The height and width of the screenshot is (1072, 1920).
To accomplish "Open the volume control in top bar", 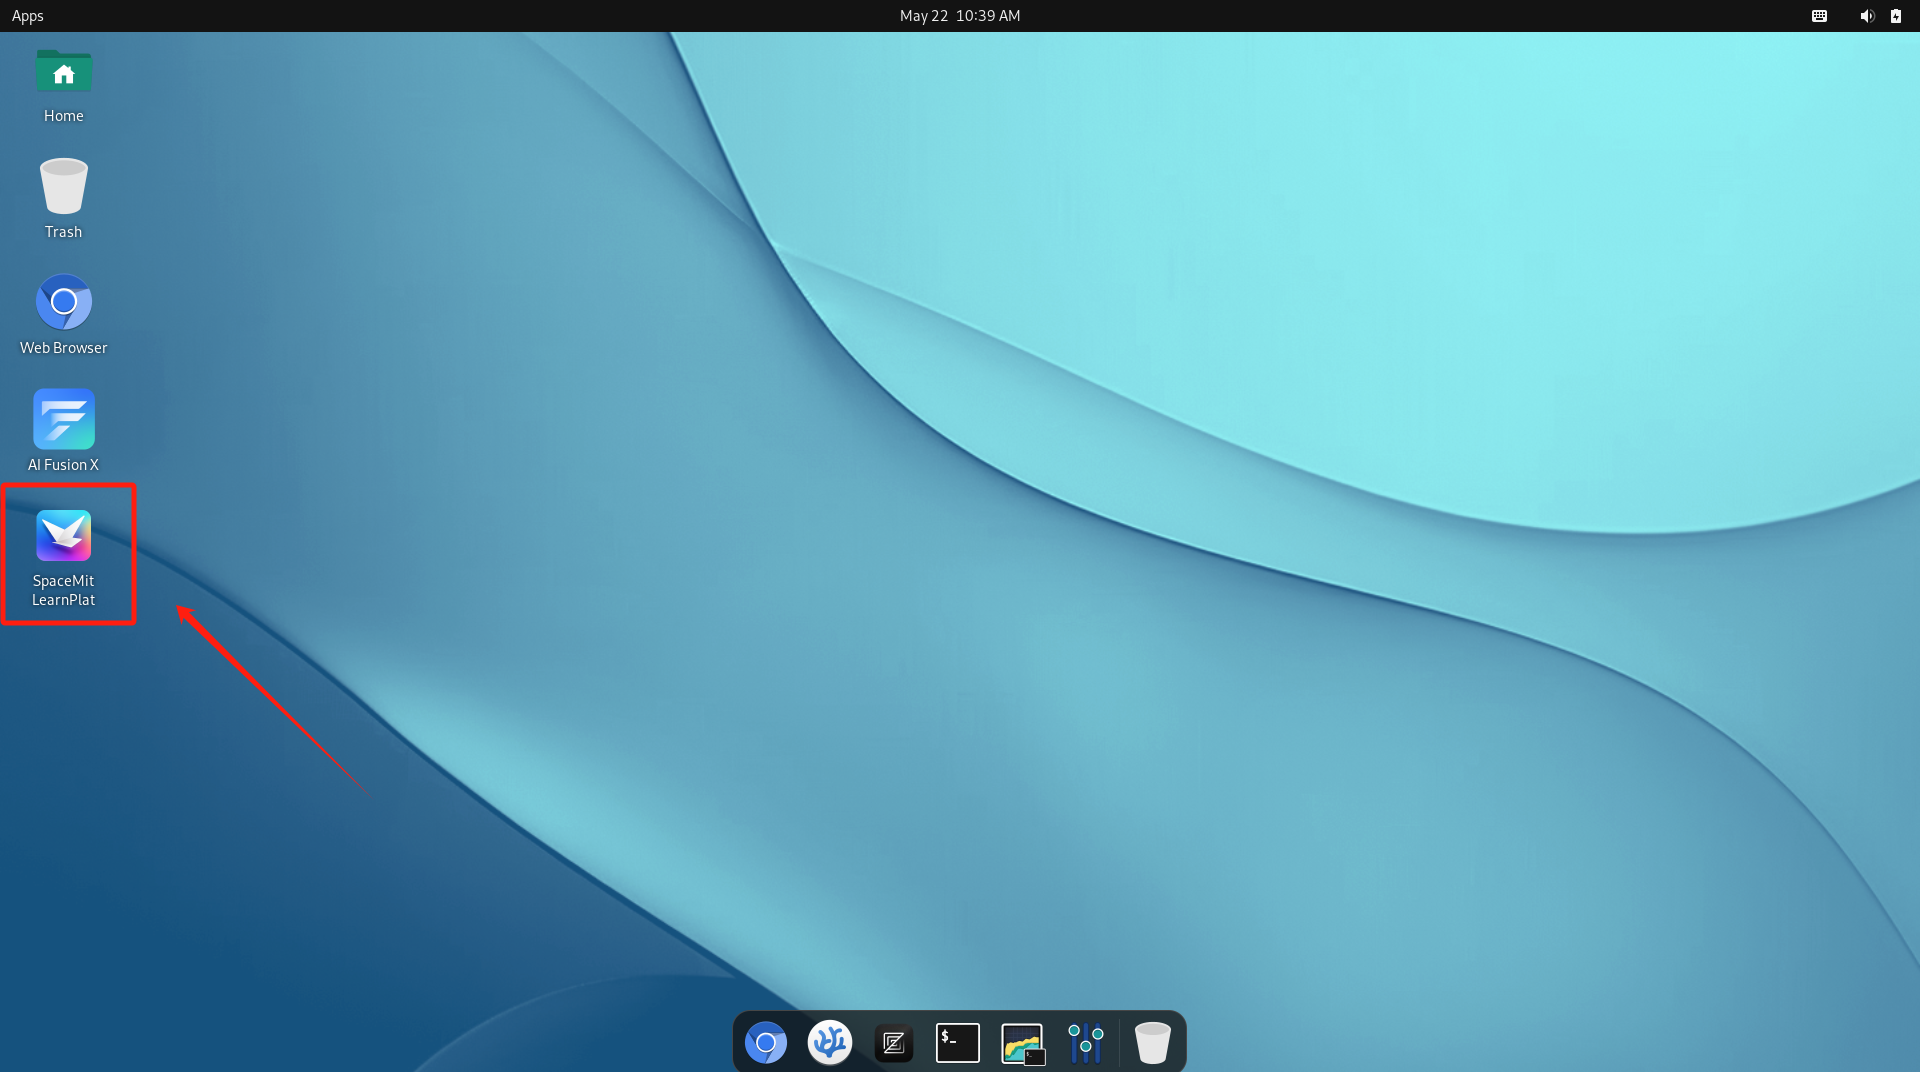I will tap(1867, 16).
